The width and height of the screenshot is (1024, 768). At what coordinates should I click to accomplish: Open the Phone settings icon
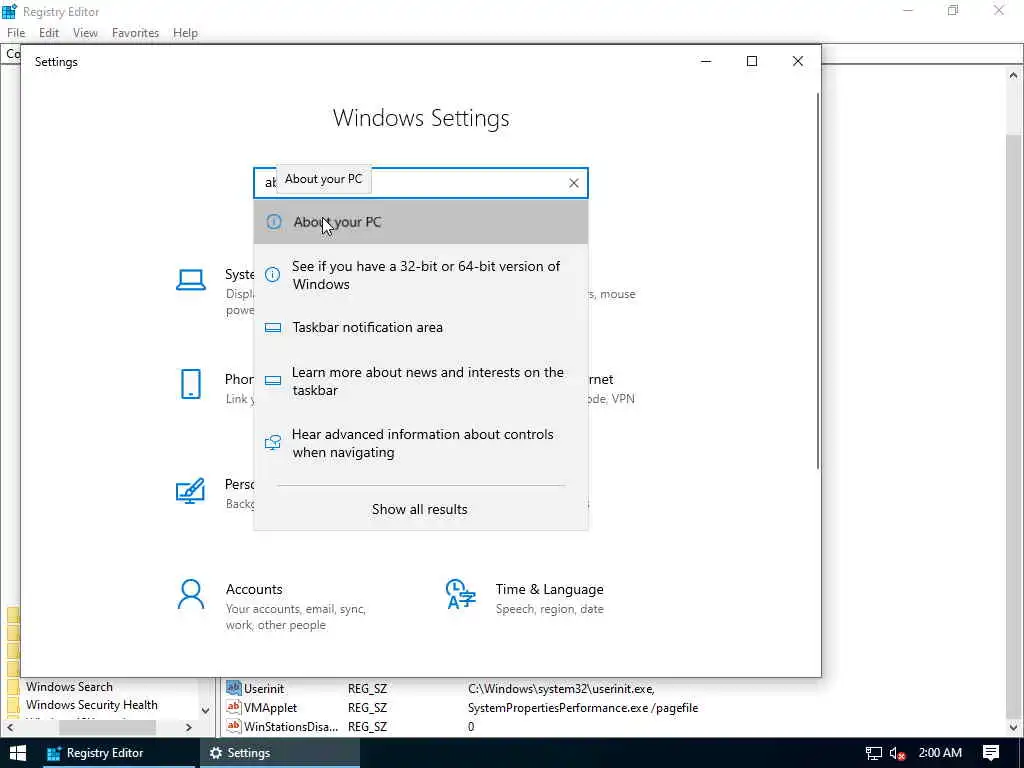tap(191, 384)
